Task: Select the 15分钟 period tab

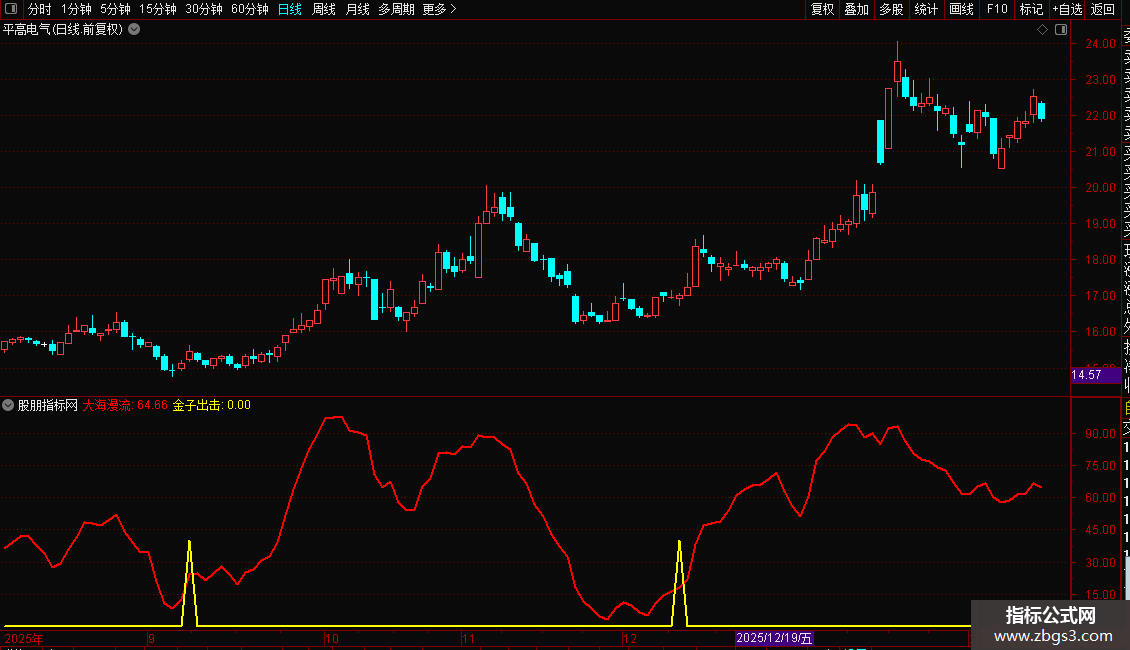Action: tap(158, 9)
